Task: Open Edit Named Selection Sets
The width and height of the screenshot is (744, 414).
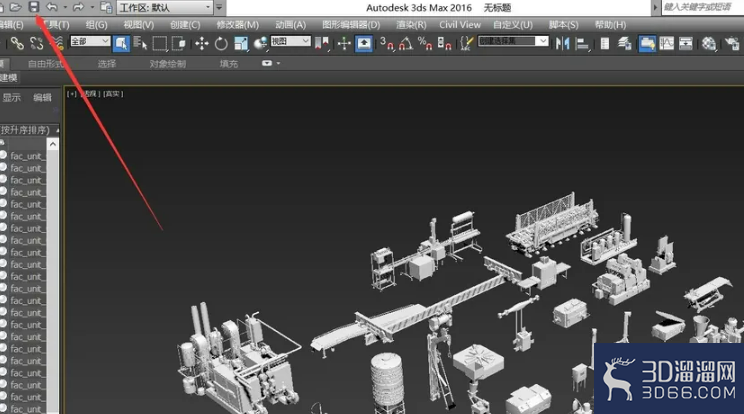Action: click(467, 44)
